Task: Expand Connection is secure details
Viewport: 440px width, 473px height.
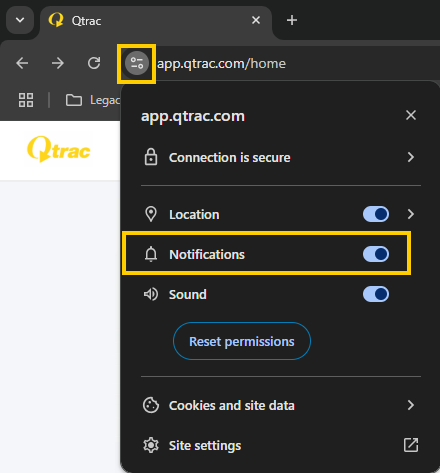Action: tap(281, 157)
